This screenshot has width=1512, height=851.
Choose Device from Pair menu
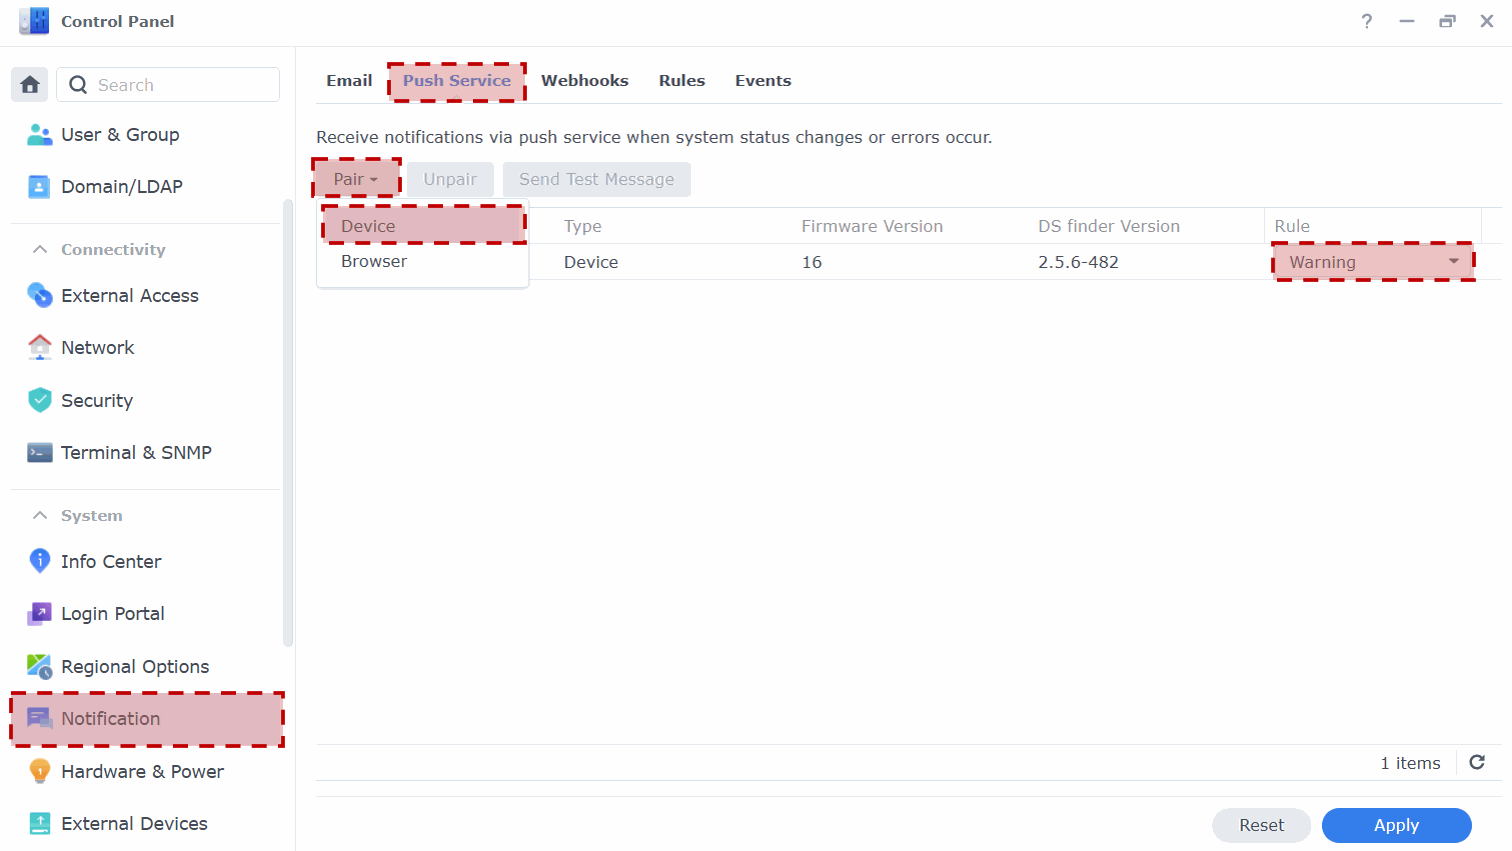(423, 226)
